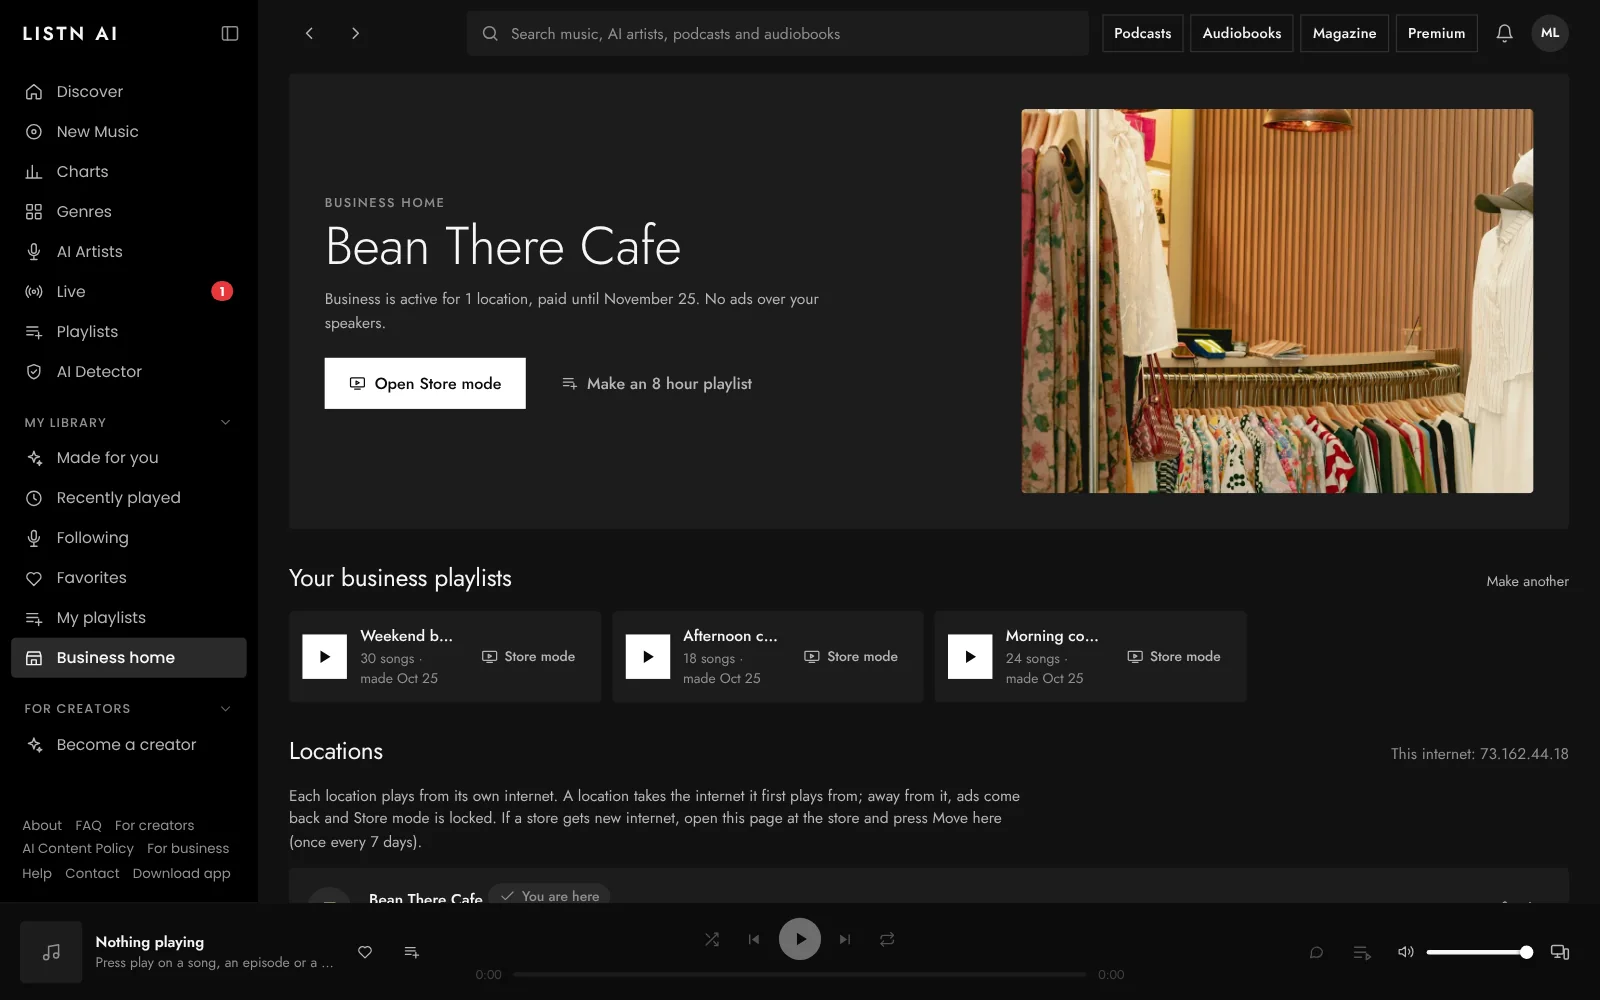This screenshot has height=1000, width=1600.
Task: Open AI Detector in the sidebar
Action: 128,371
